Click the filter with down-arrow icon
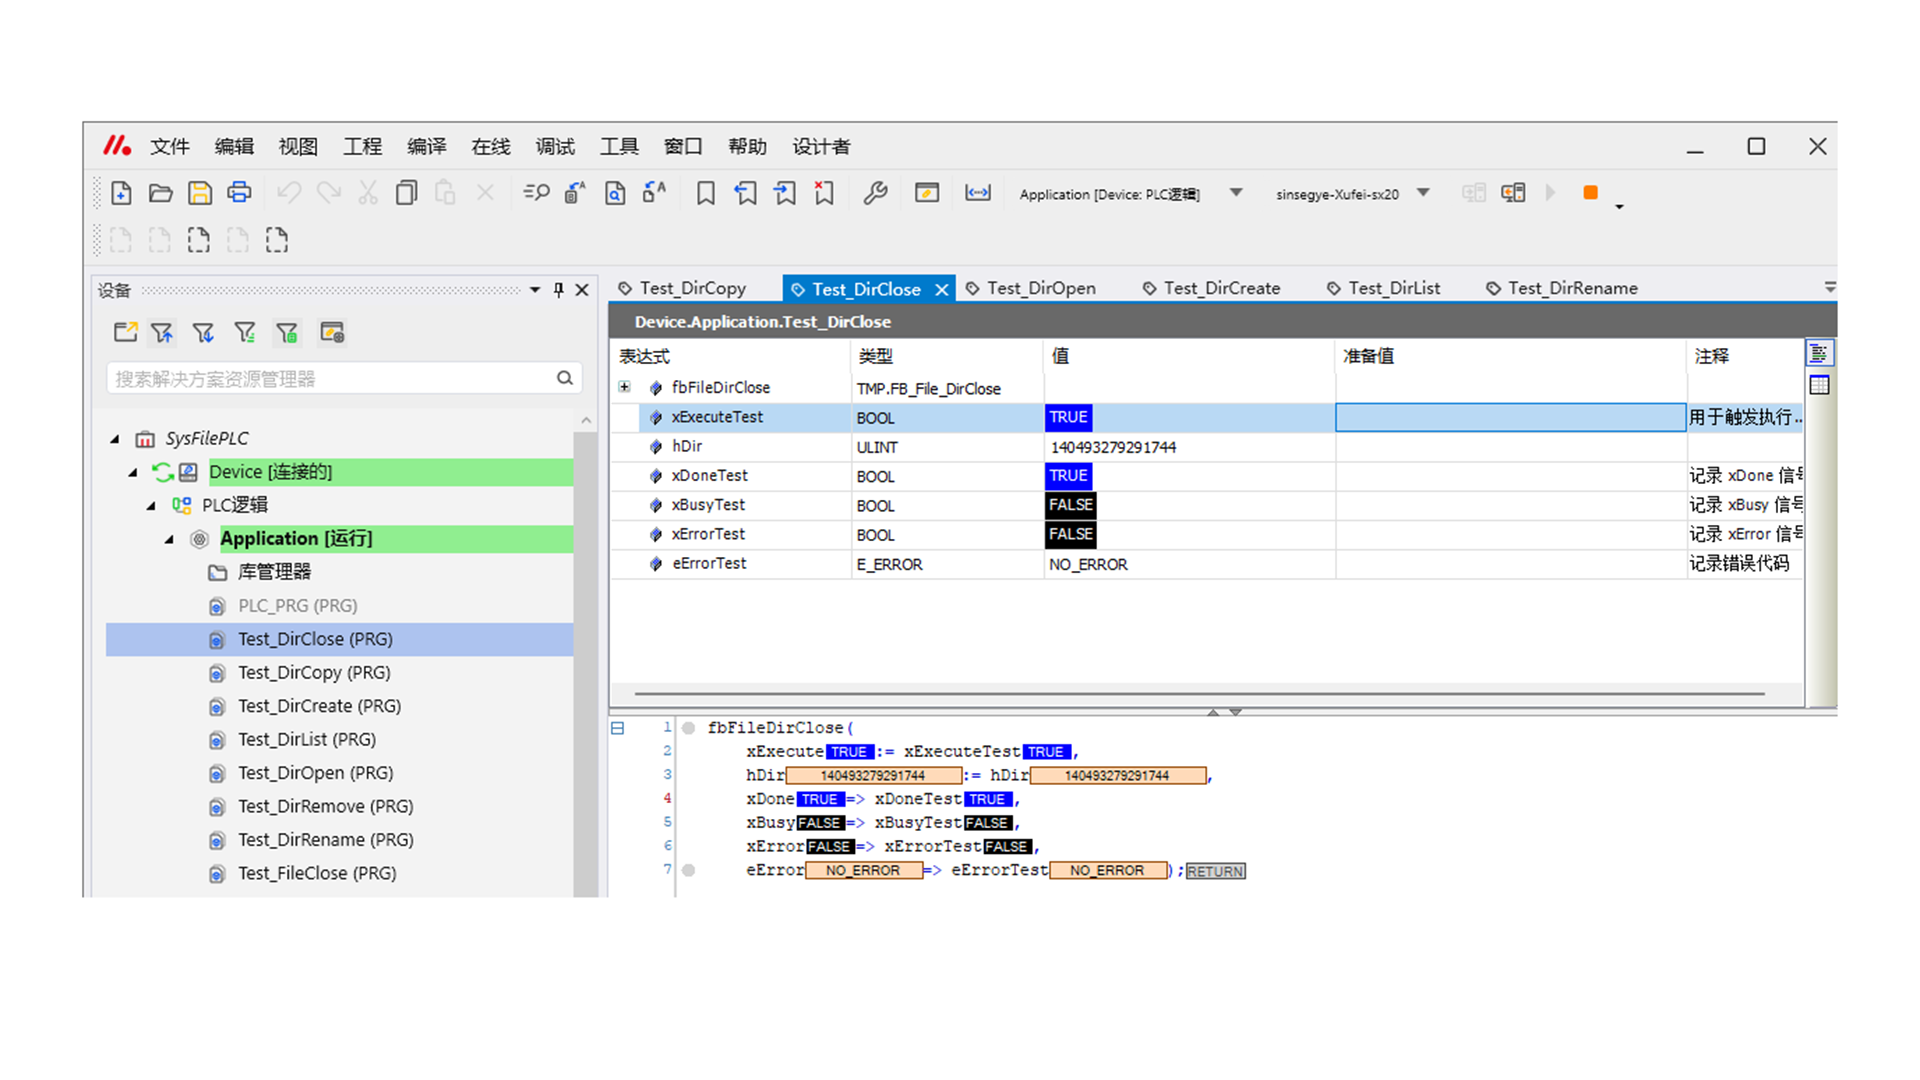1920x1080 pixels. tap(203, 332)
